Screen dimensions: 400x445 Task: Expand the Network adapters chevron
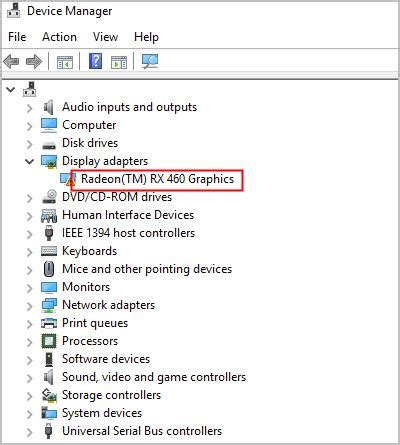coord(30,306)
